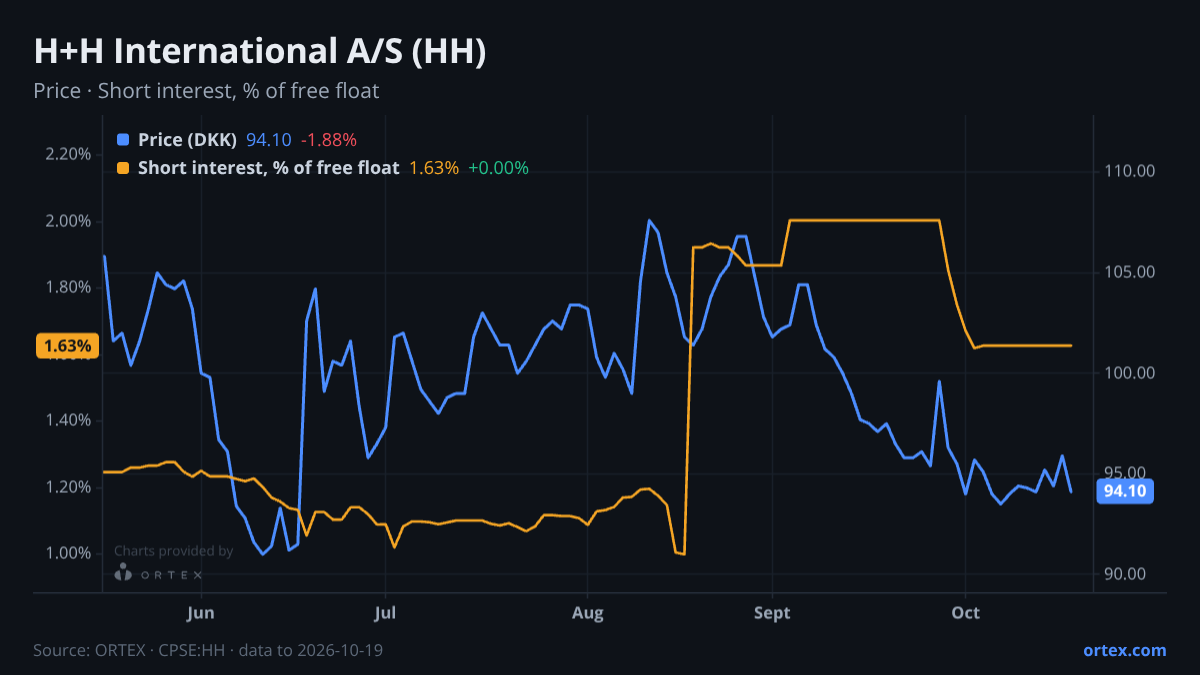
Task: Click the blue 94.10 price axis badge
Action: point(1127,491)
